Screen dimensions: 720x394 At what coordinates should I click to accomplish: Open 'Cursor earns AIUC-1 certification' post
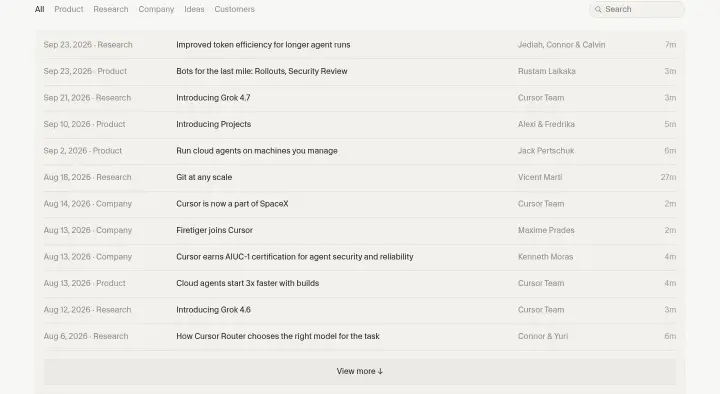(295, 257)
